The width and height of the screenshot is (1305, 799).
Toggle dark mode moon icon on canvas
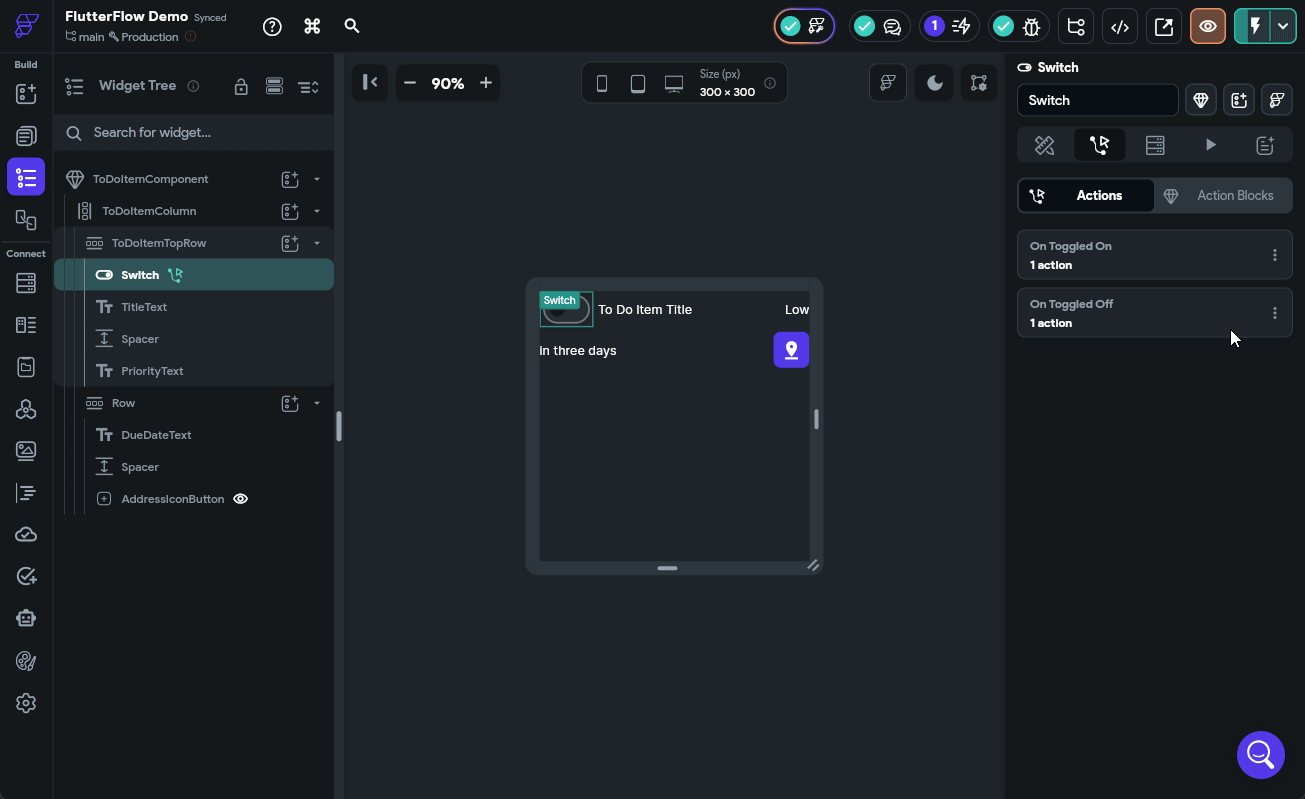click(x=935, y=83)
